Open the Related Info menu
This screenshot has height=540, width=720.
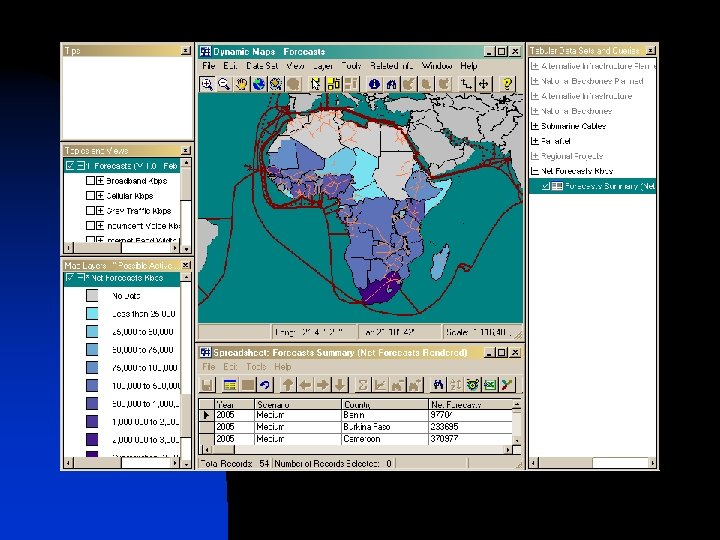392,66
